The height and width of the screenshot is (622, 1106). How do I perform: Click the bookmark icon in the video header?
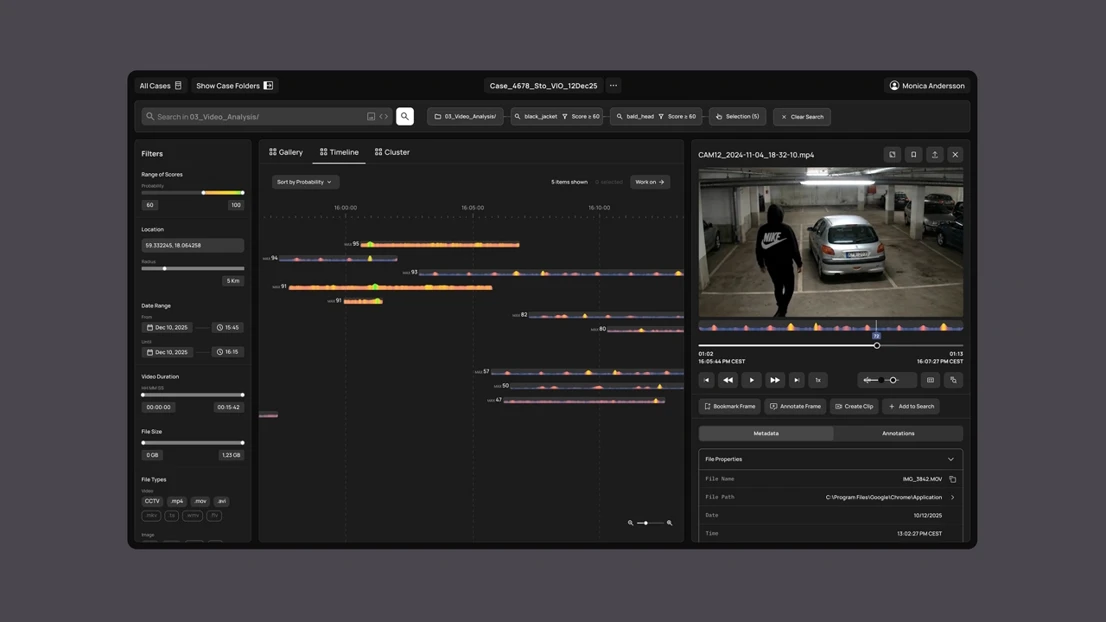(x=913, y=155)
